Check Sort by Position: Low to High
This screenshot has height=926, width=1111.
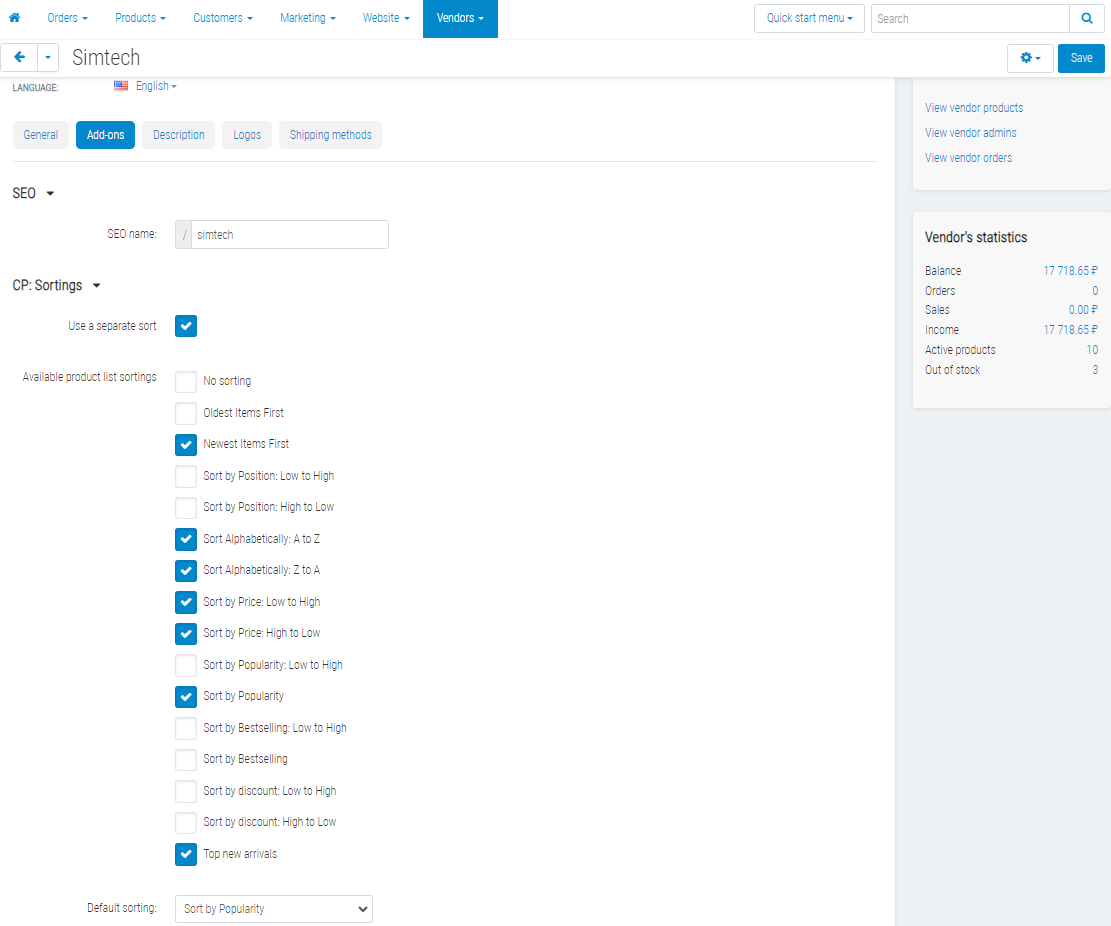[186, 476]
